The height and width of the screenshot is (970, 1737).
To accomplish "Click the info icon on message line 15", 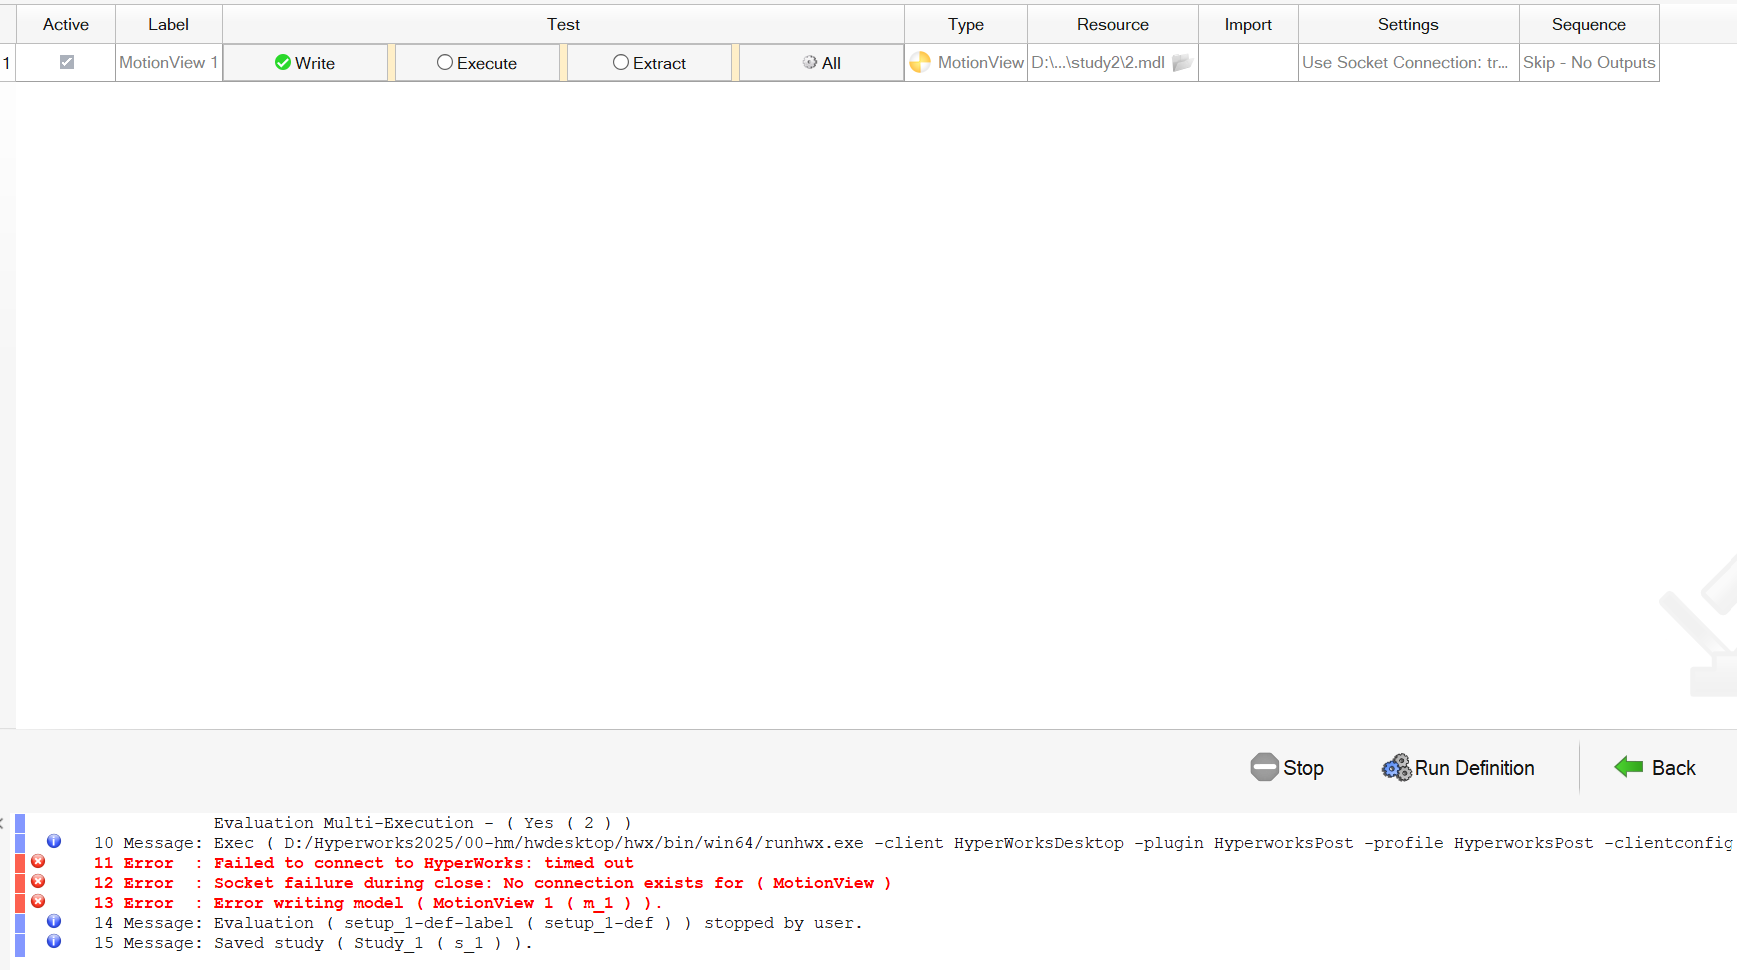I will (54, 941).
